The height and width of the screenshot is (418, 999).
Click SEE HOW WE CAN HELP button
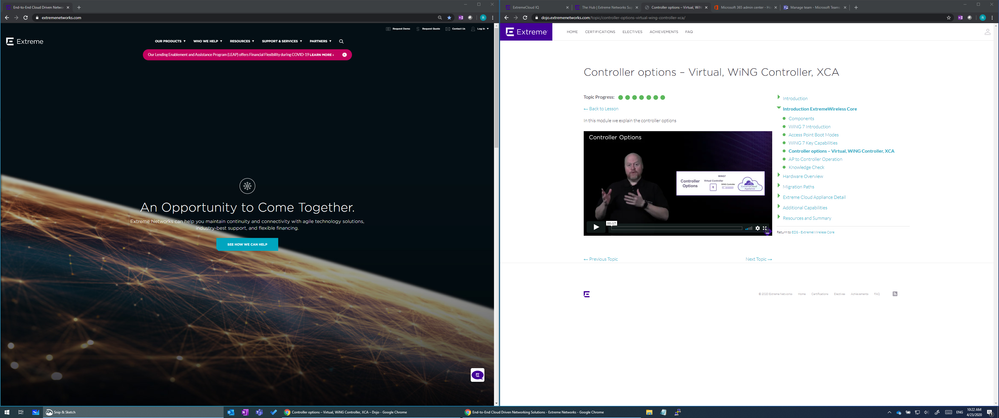point(247,244)
